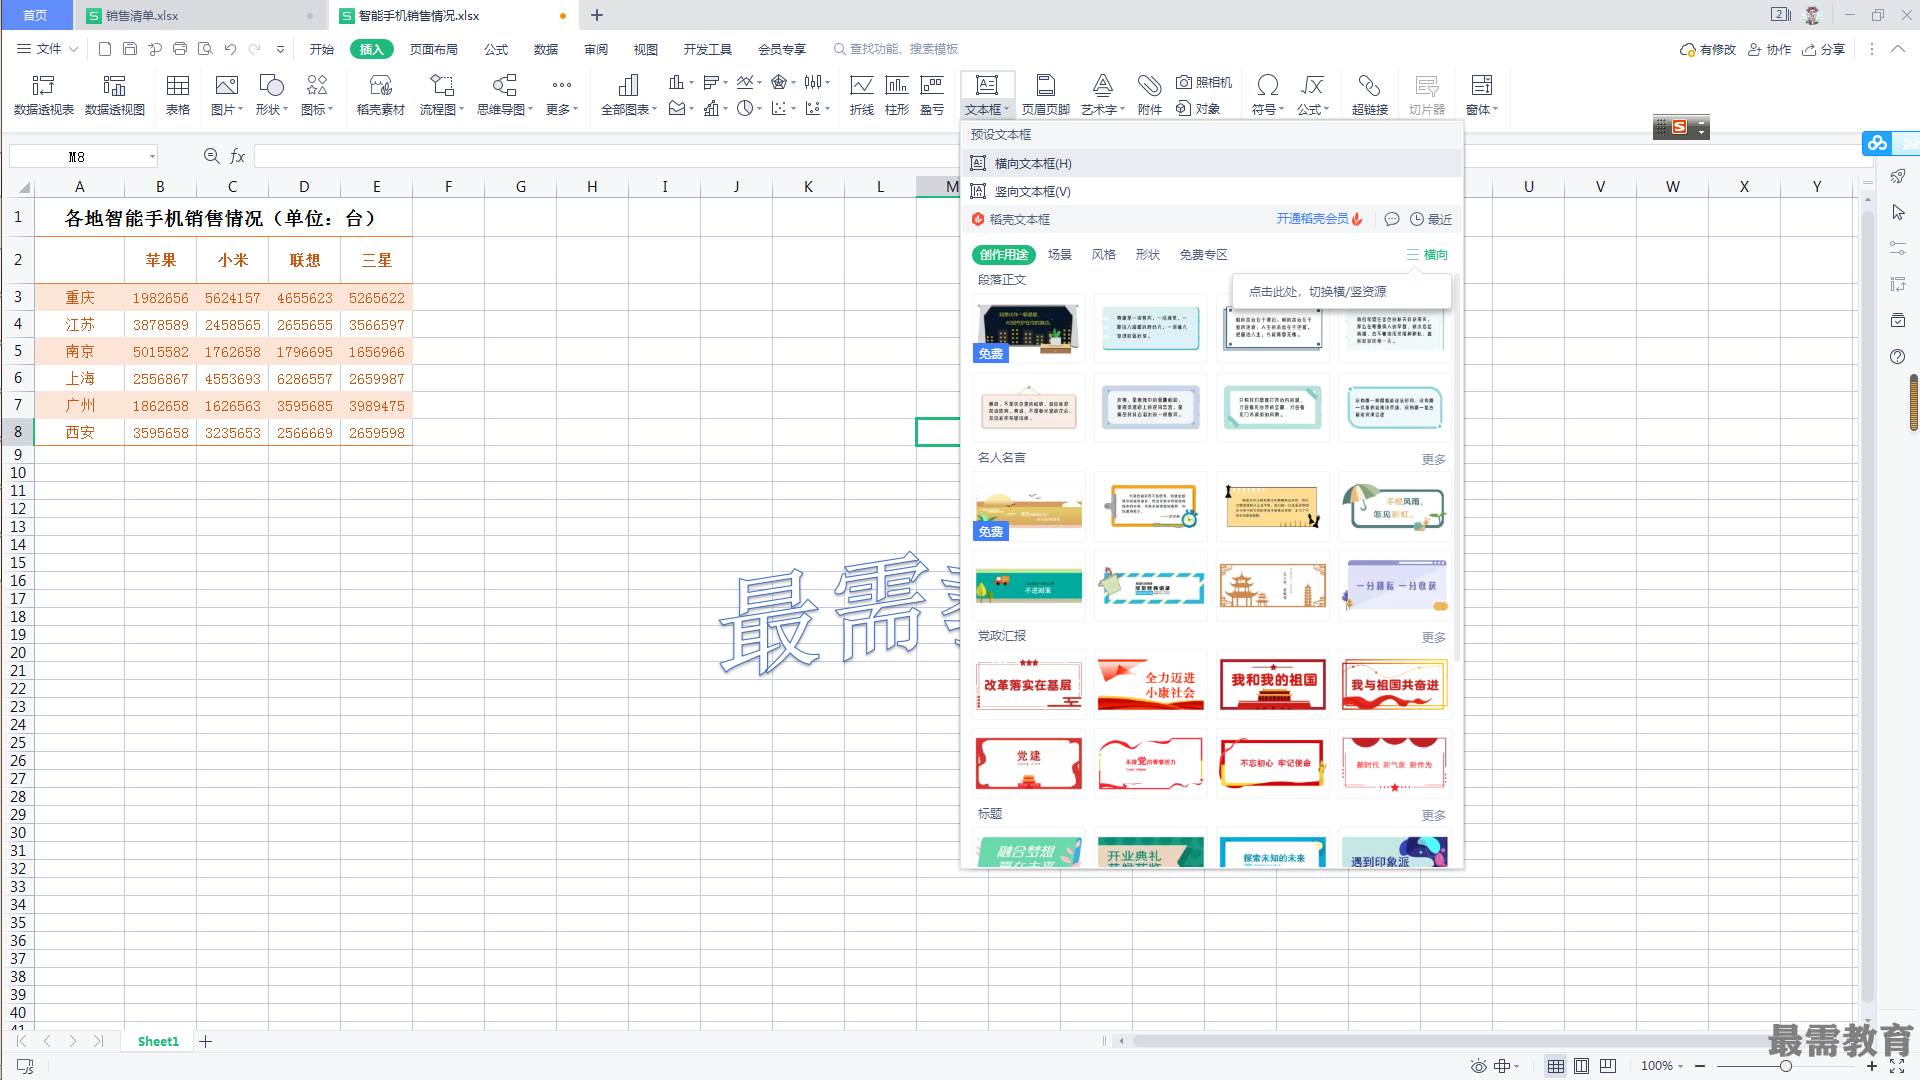The height and width of the screenshot is (1080, 1920).
Task: Select the 免费专区 filter tab
Action: pos(1204,255)
